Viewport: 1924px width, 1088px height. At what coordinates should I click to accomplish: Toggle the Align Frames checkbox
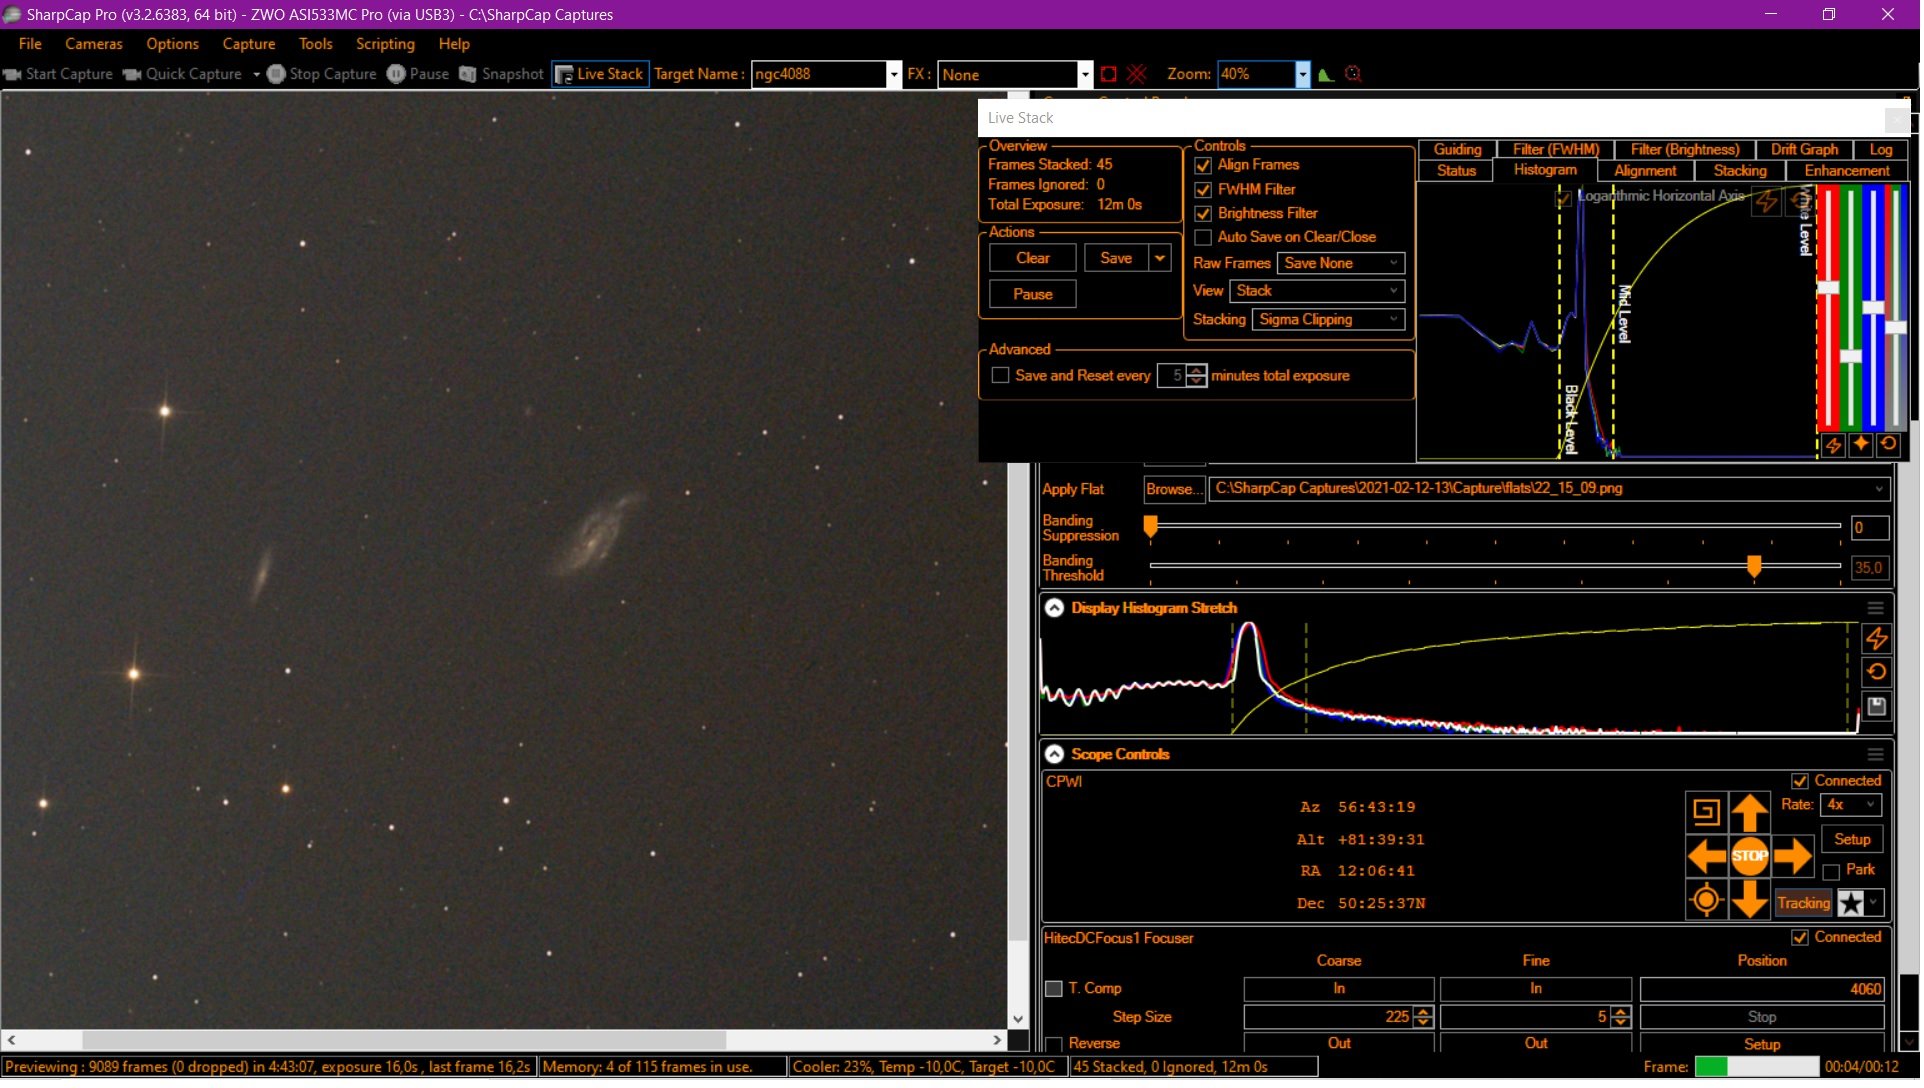point(1205,165)
